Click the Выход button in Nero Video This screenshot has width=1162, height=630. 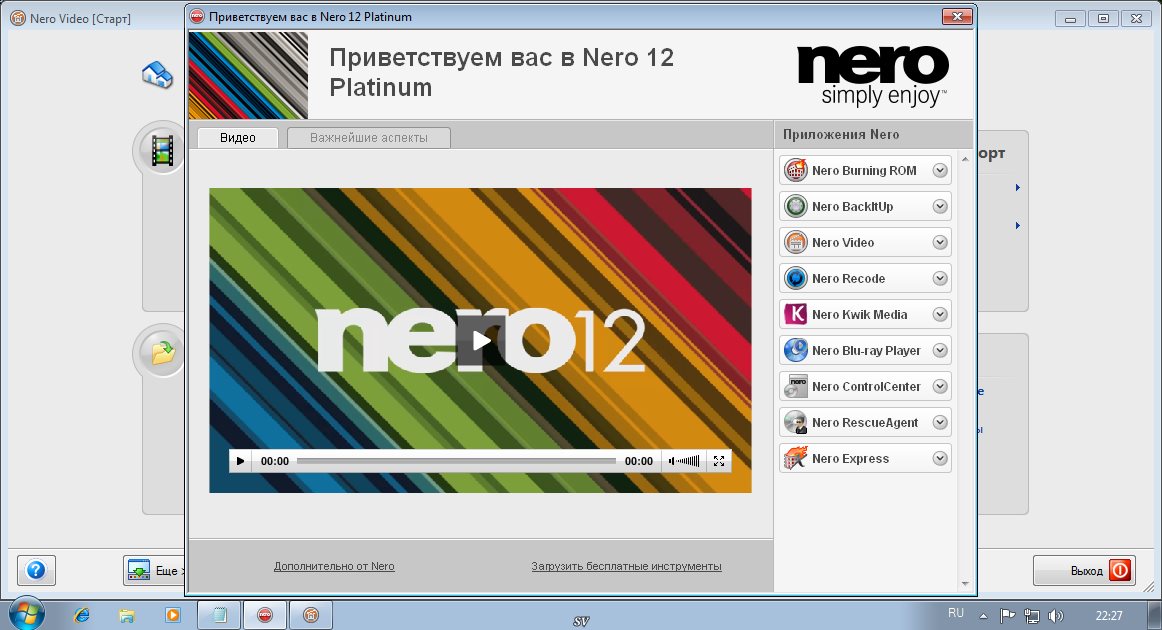coord(1085,570)
